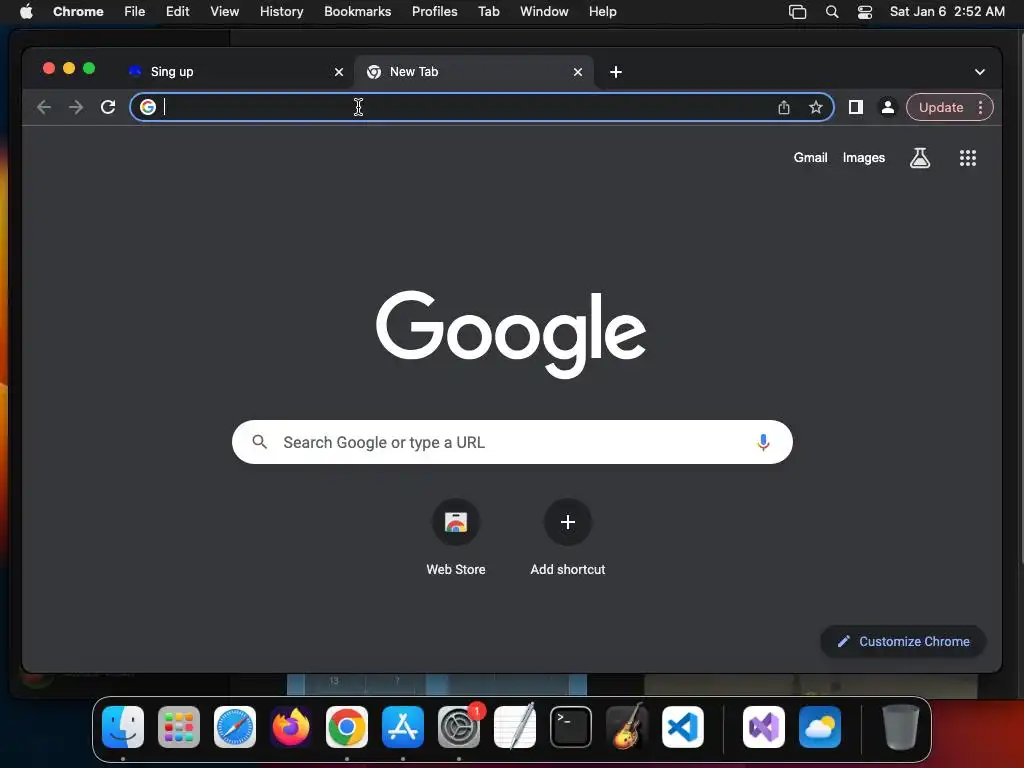Open the History menu

pos(281,12)
